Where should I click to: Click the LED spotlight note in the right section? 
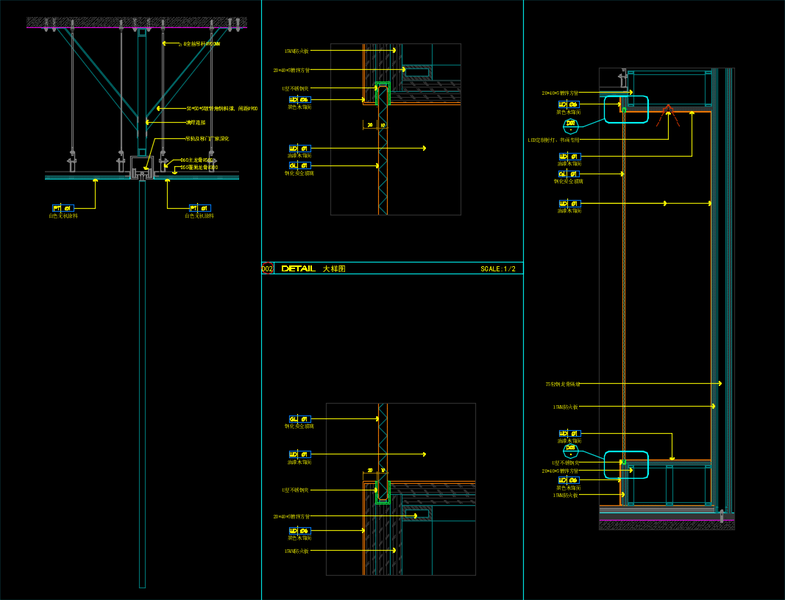tap(553, 140)
